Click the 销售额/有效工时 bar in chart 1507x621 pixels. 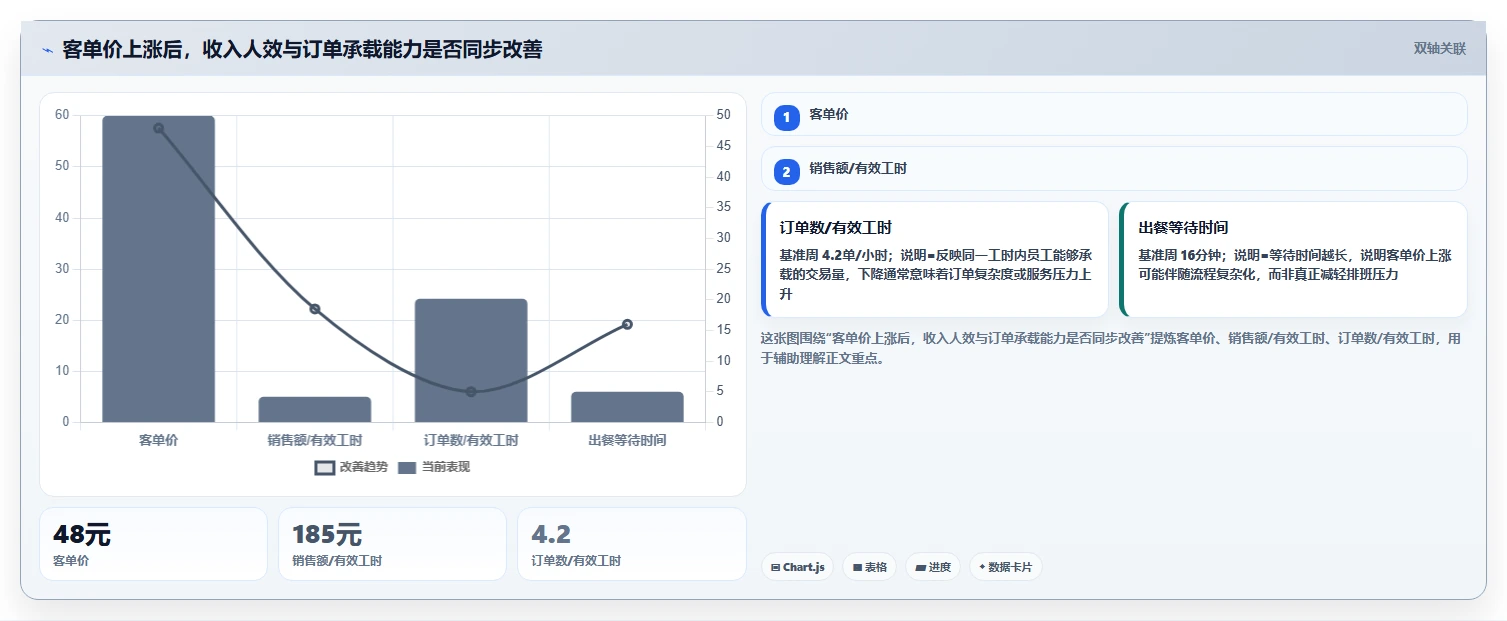314,409
